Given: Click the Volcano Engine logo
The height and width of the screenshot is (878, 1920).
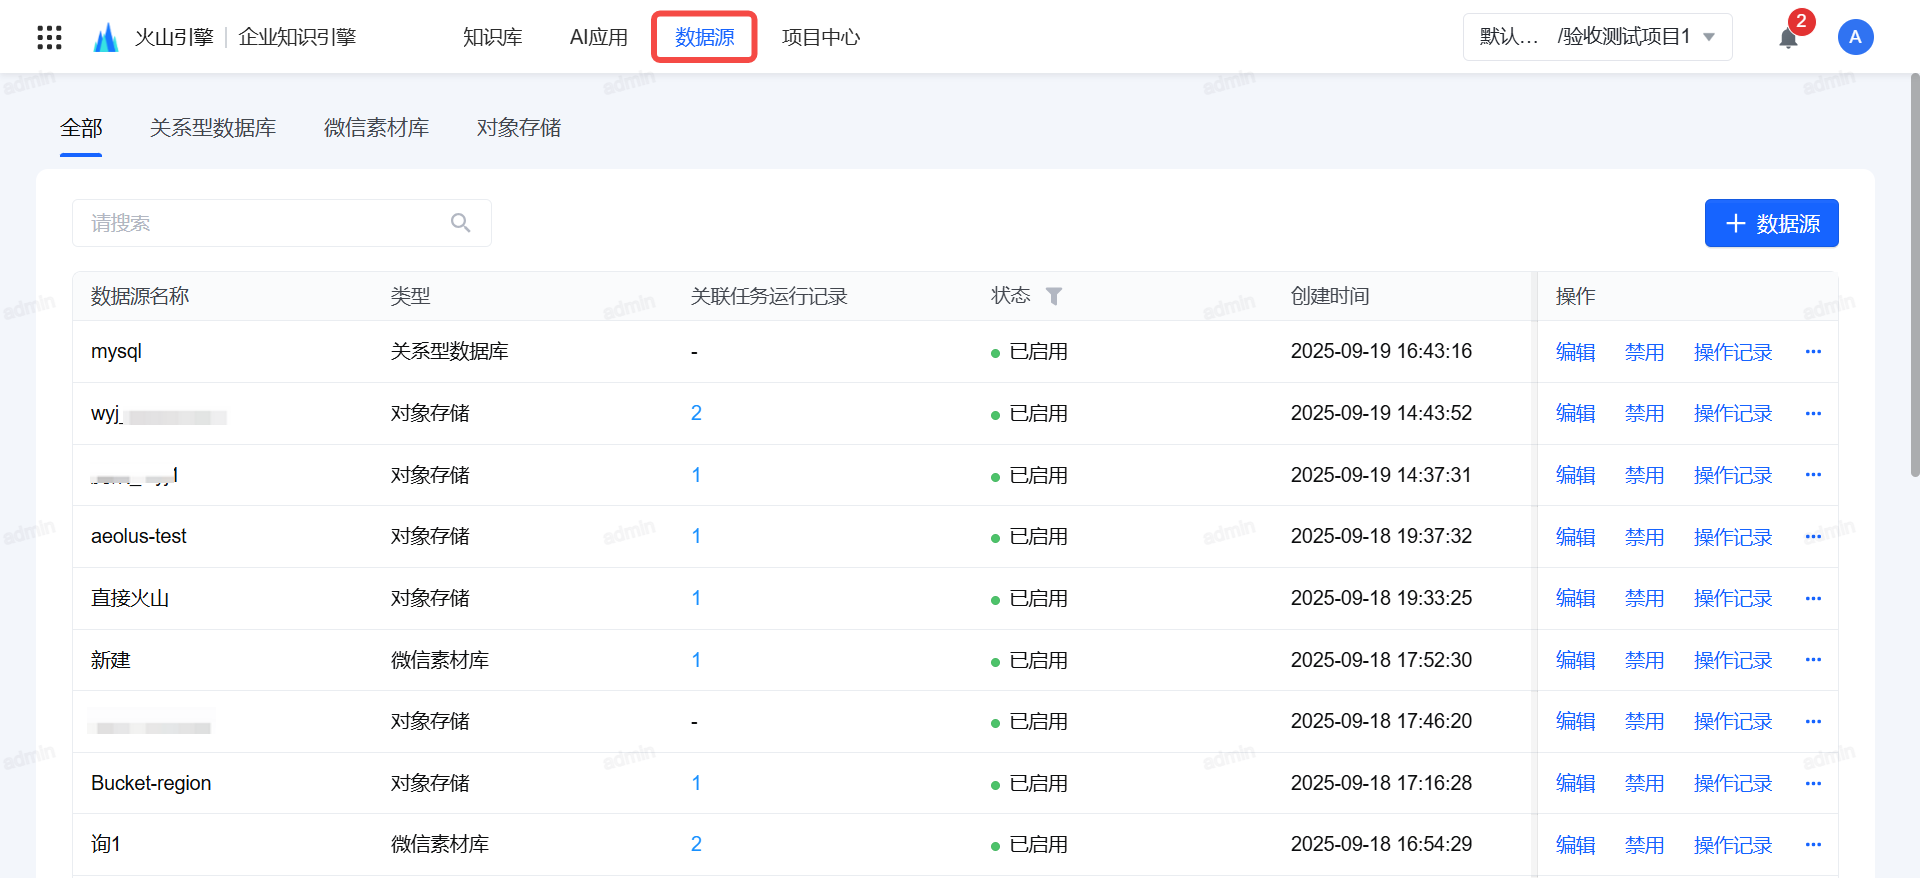Looking at the screenshot, I should (x=106, y=38).
